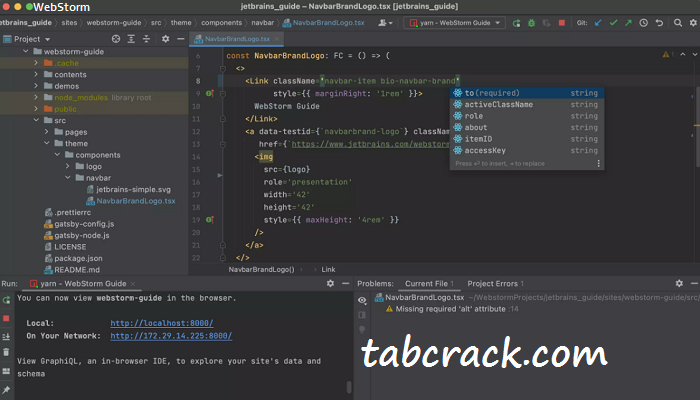Collapse all nodes in the Project panel
700x400 pixels.
point(146,39)
